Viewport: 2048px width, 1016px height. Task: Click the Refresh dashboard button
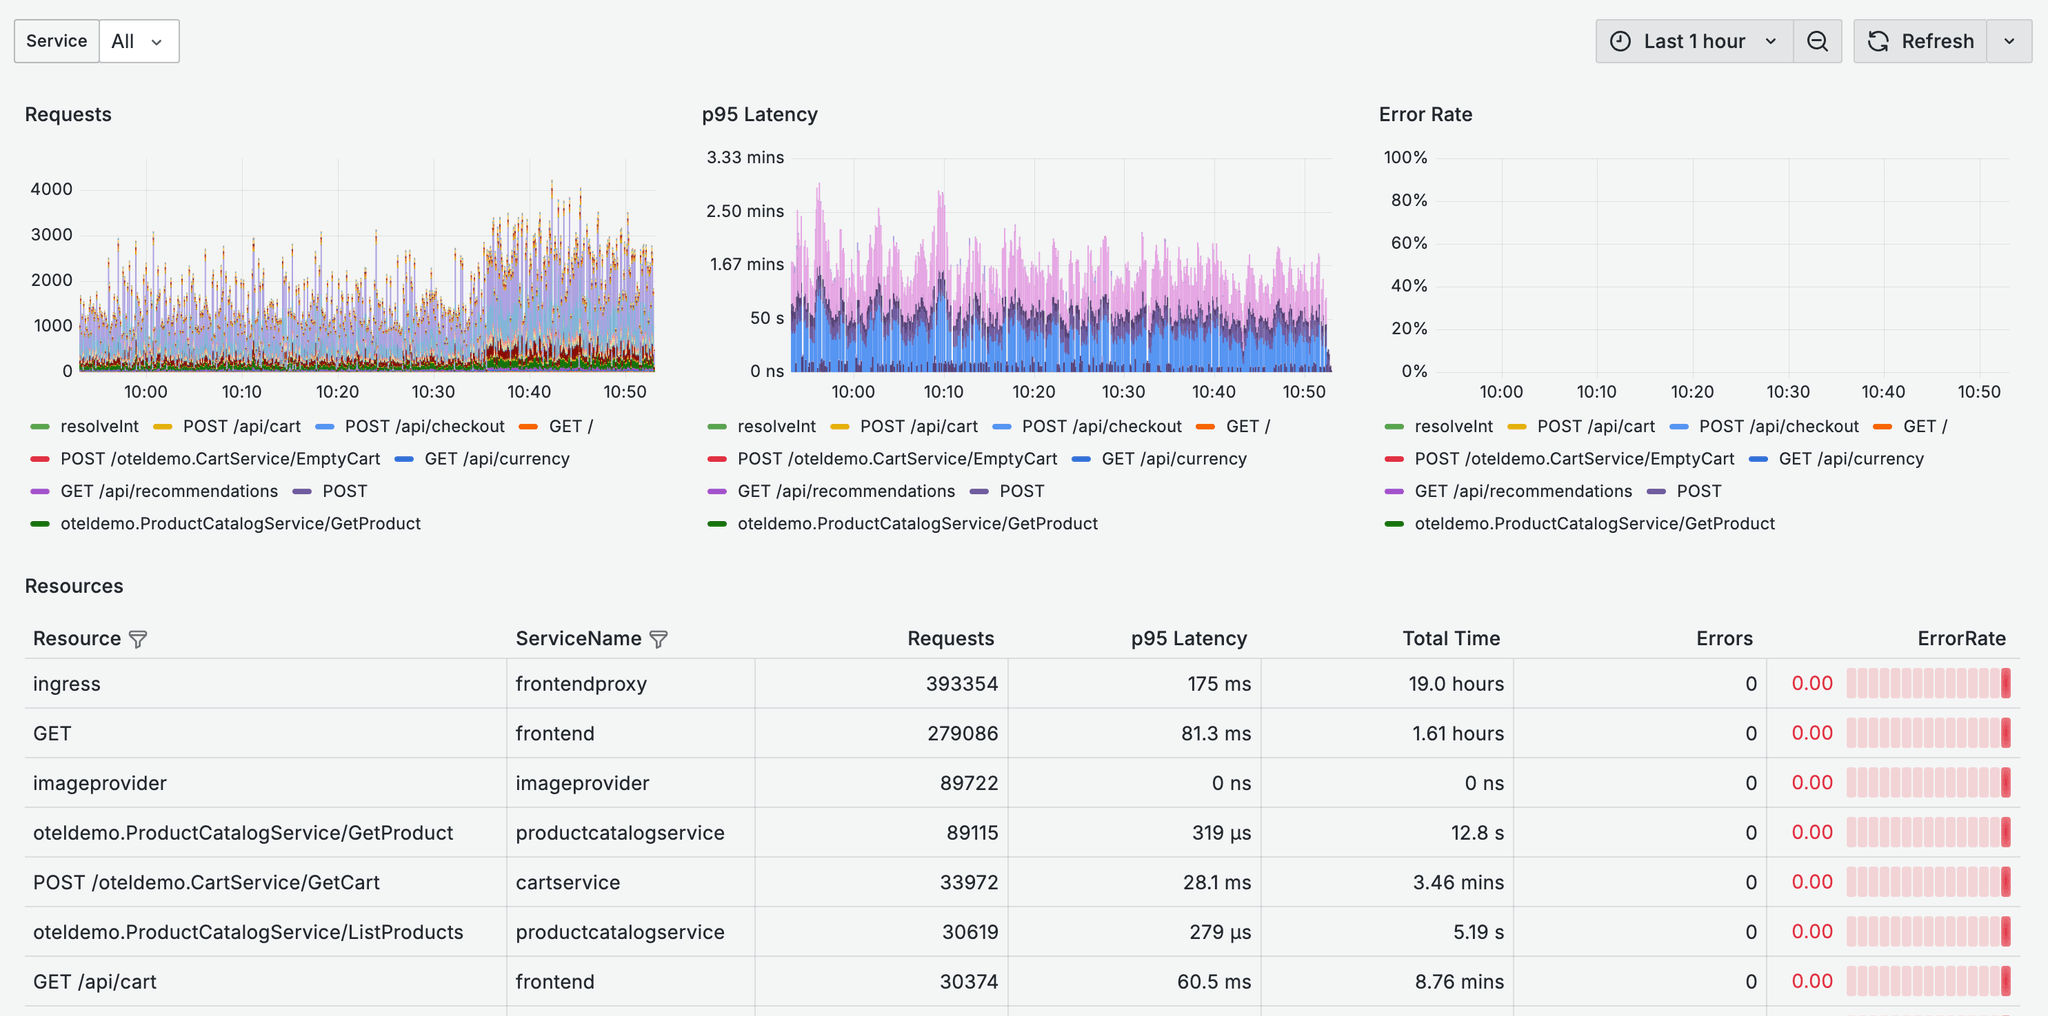coord(1920,41)
